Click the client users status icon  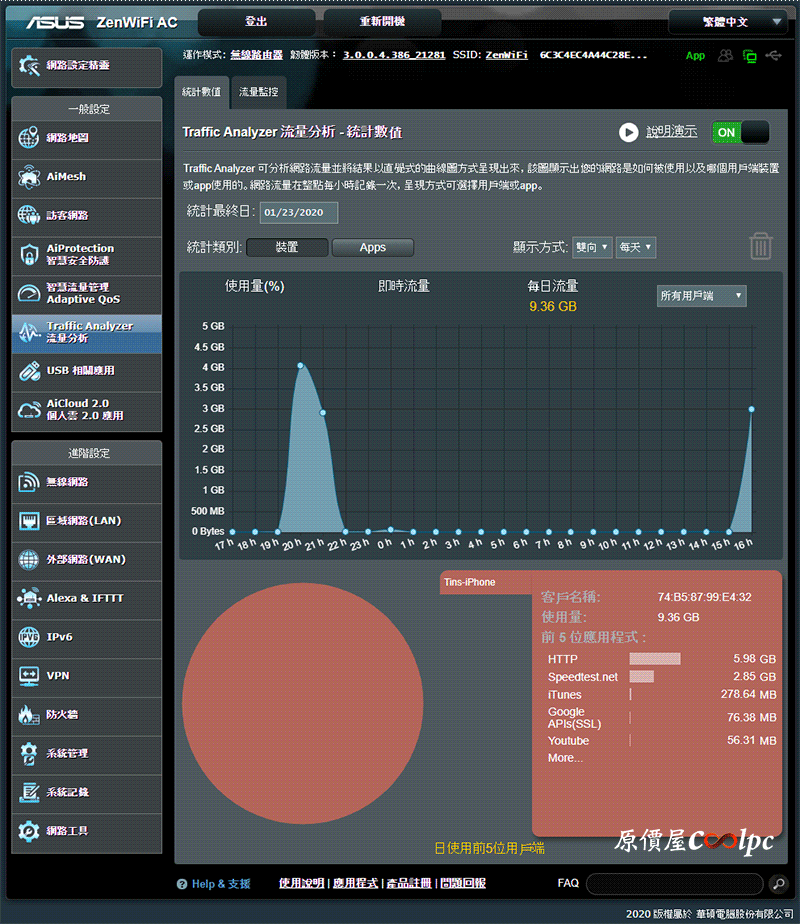[725, 55]
